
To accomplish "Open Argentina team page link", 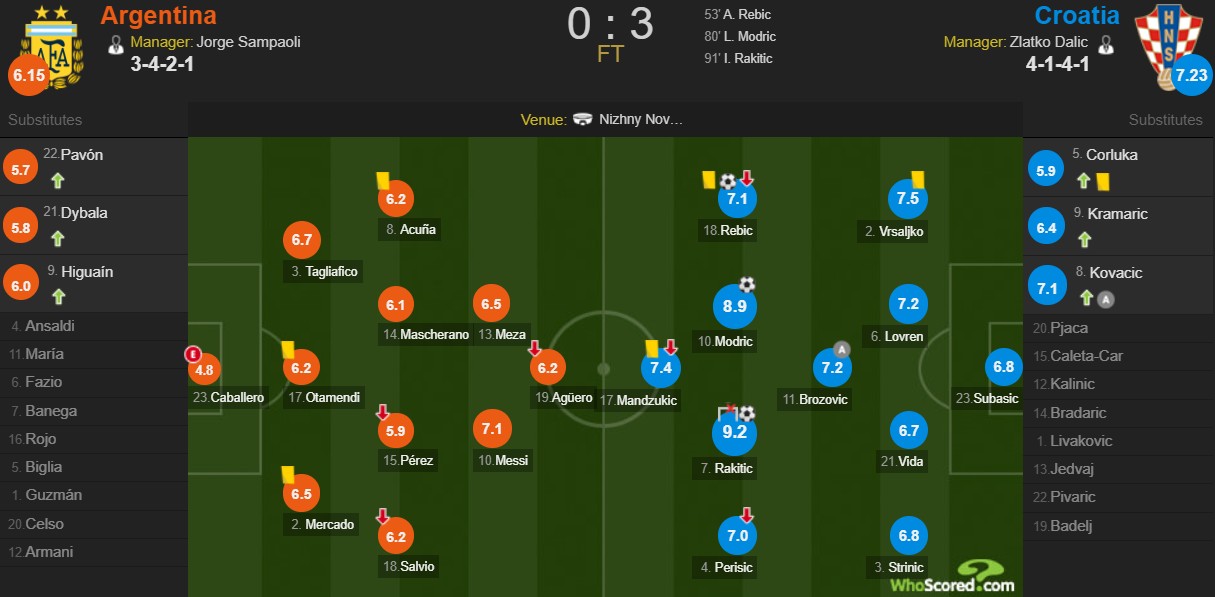I will [x=158, y=15].
